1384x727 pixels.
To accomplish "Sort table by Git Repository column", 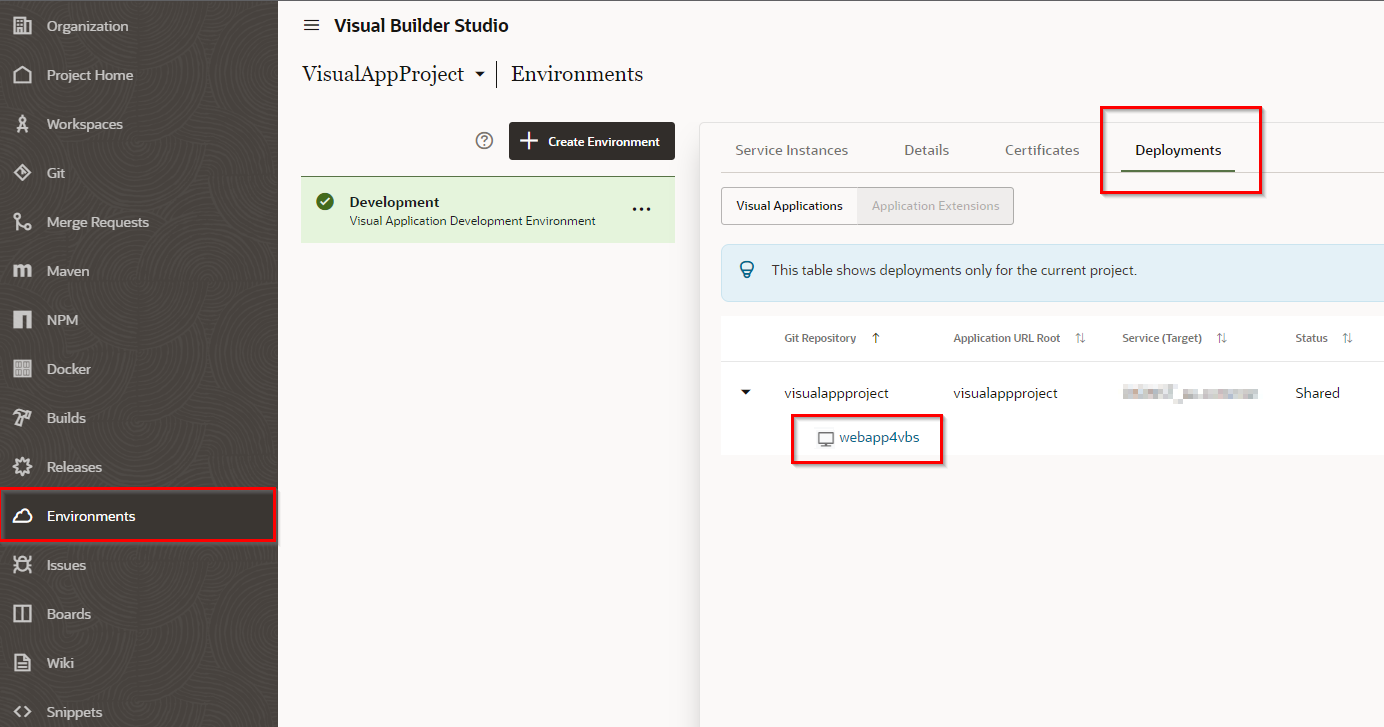I will coord(875,338).
